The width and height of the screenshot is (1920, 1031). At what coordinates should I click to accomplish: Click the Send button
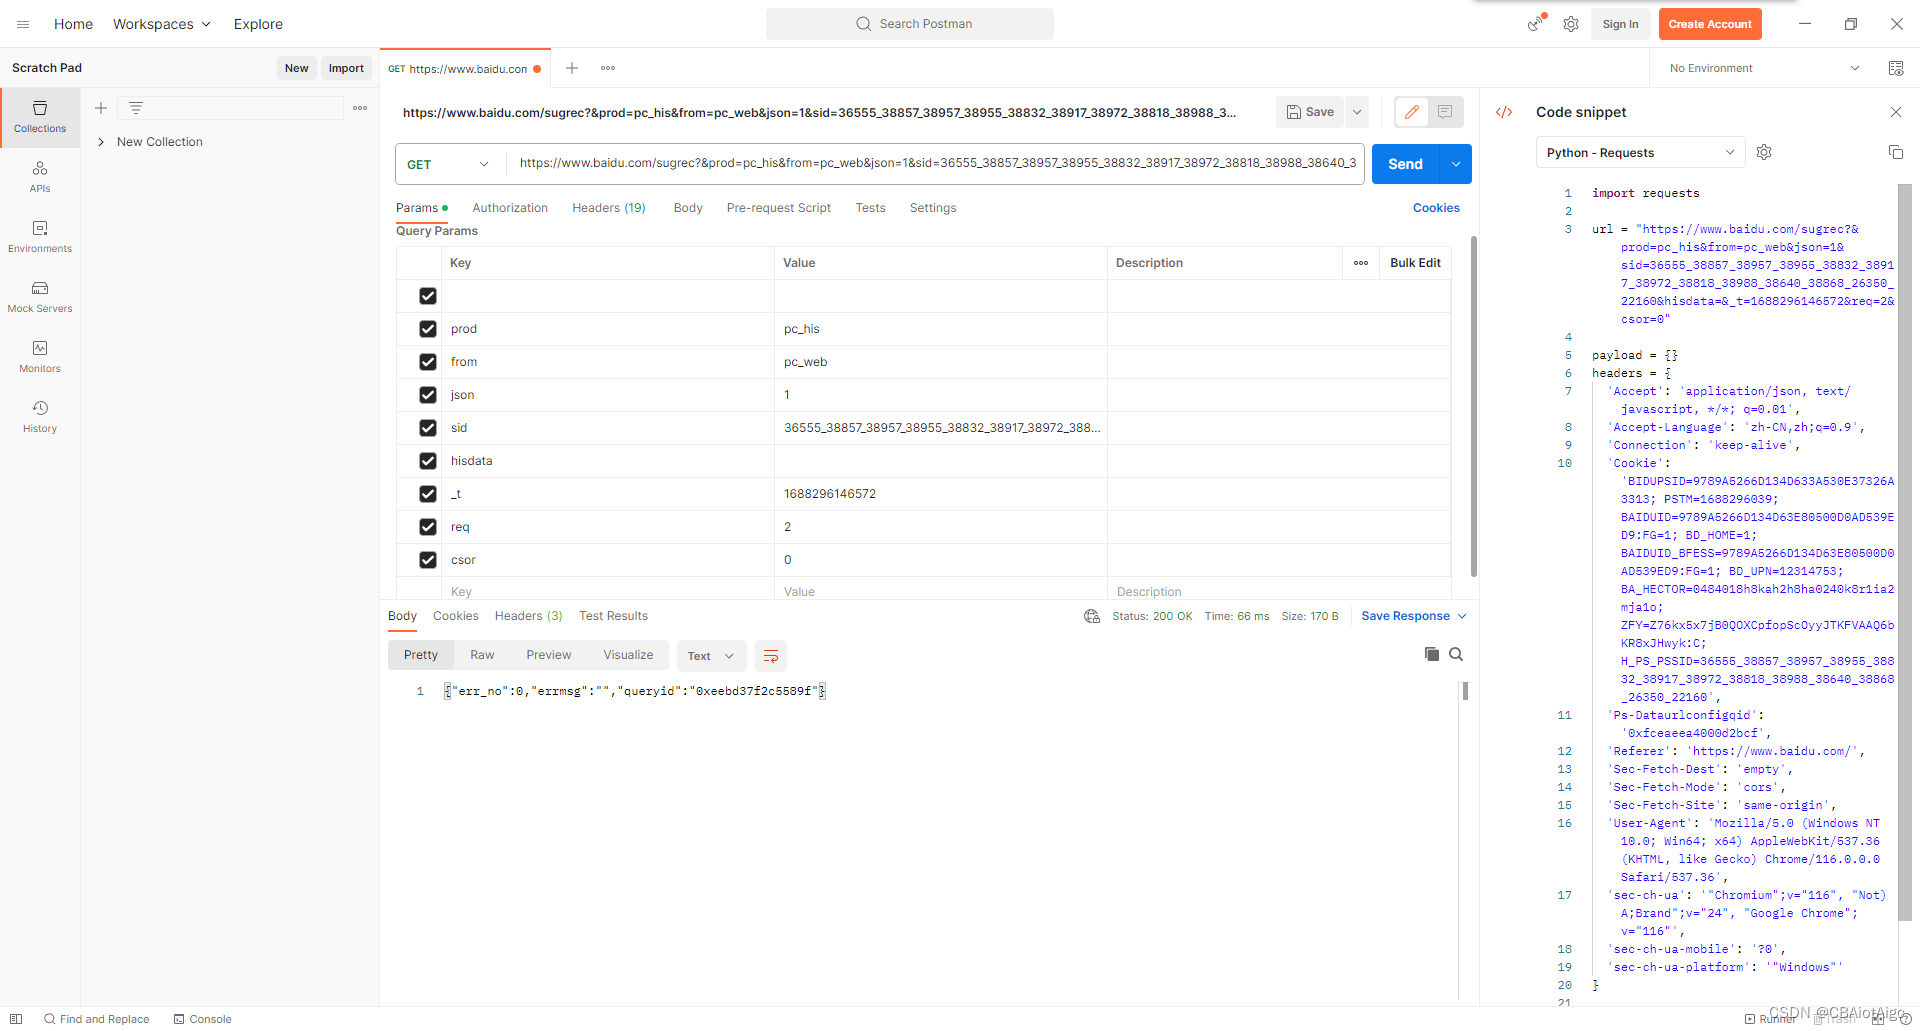point(1405,164)
